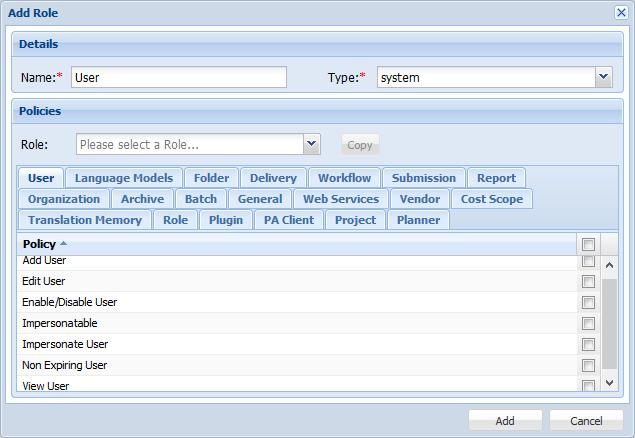
Task: Expand the Role selection combo box
Action: click(x=311, y=144)
